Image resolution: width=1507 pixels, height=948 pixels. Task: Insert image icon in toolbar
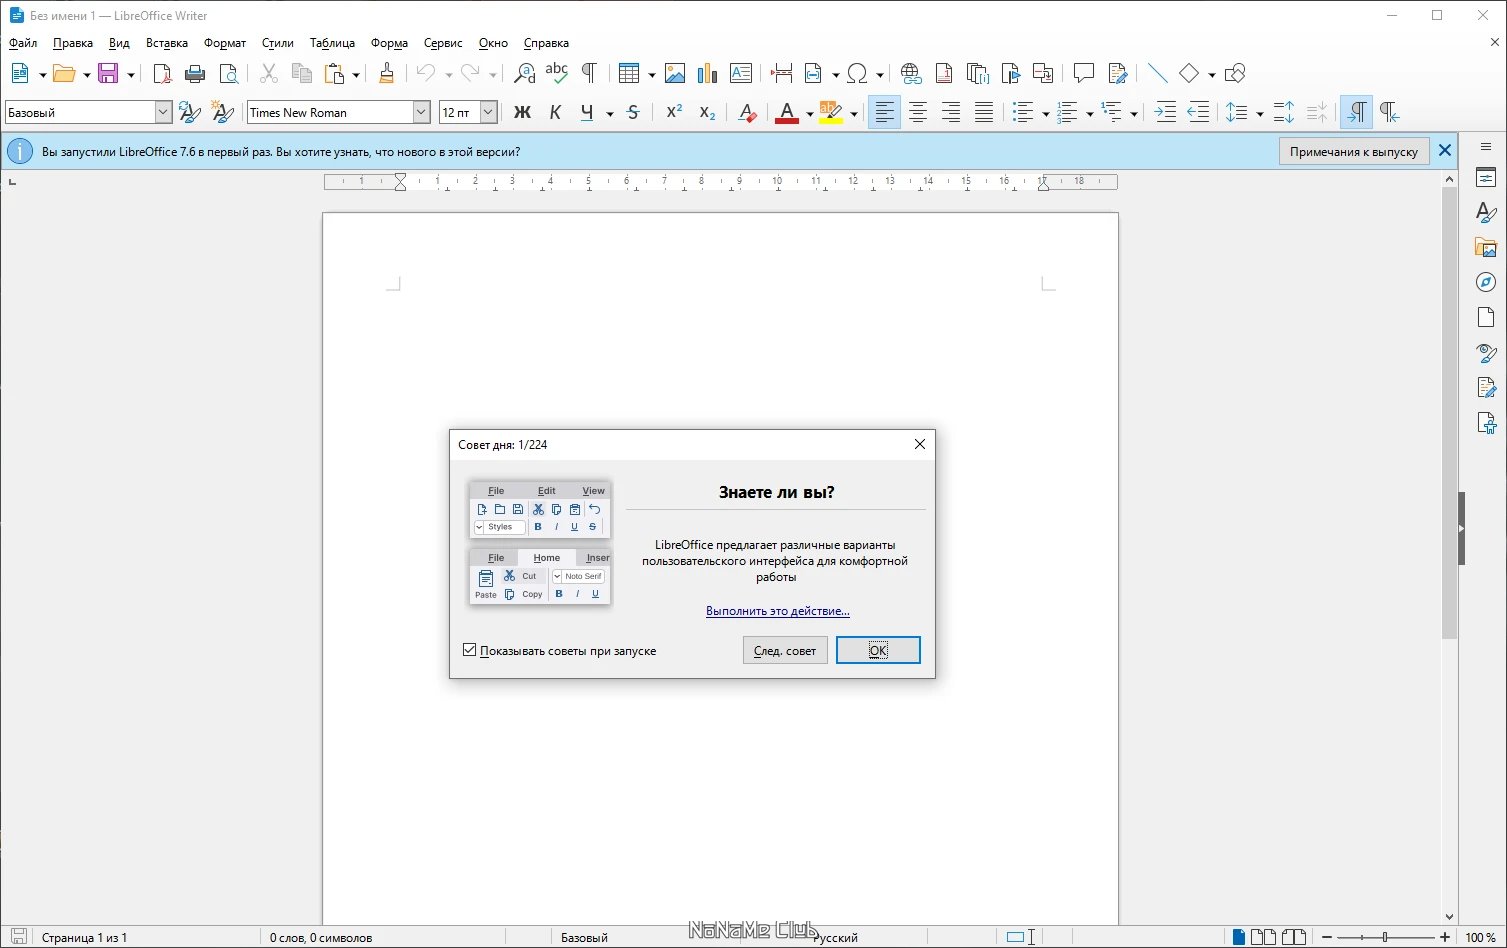[675, 73]
